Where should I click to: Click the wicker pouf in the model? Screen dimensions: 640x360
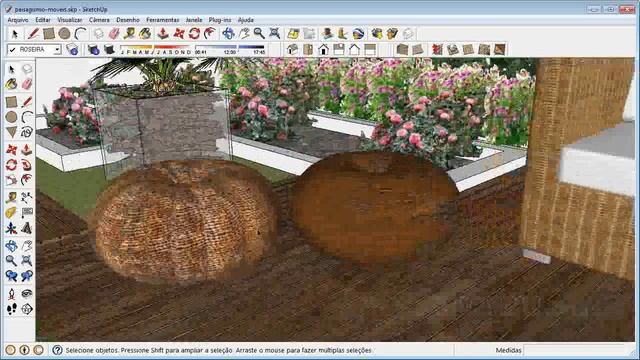coord(184,220)
